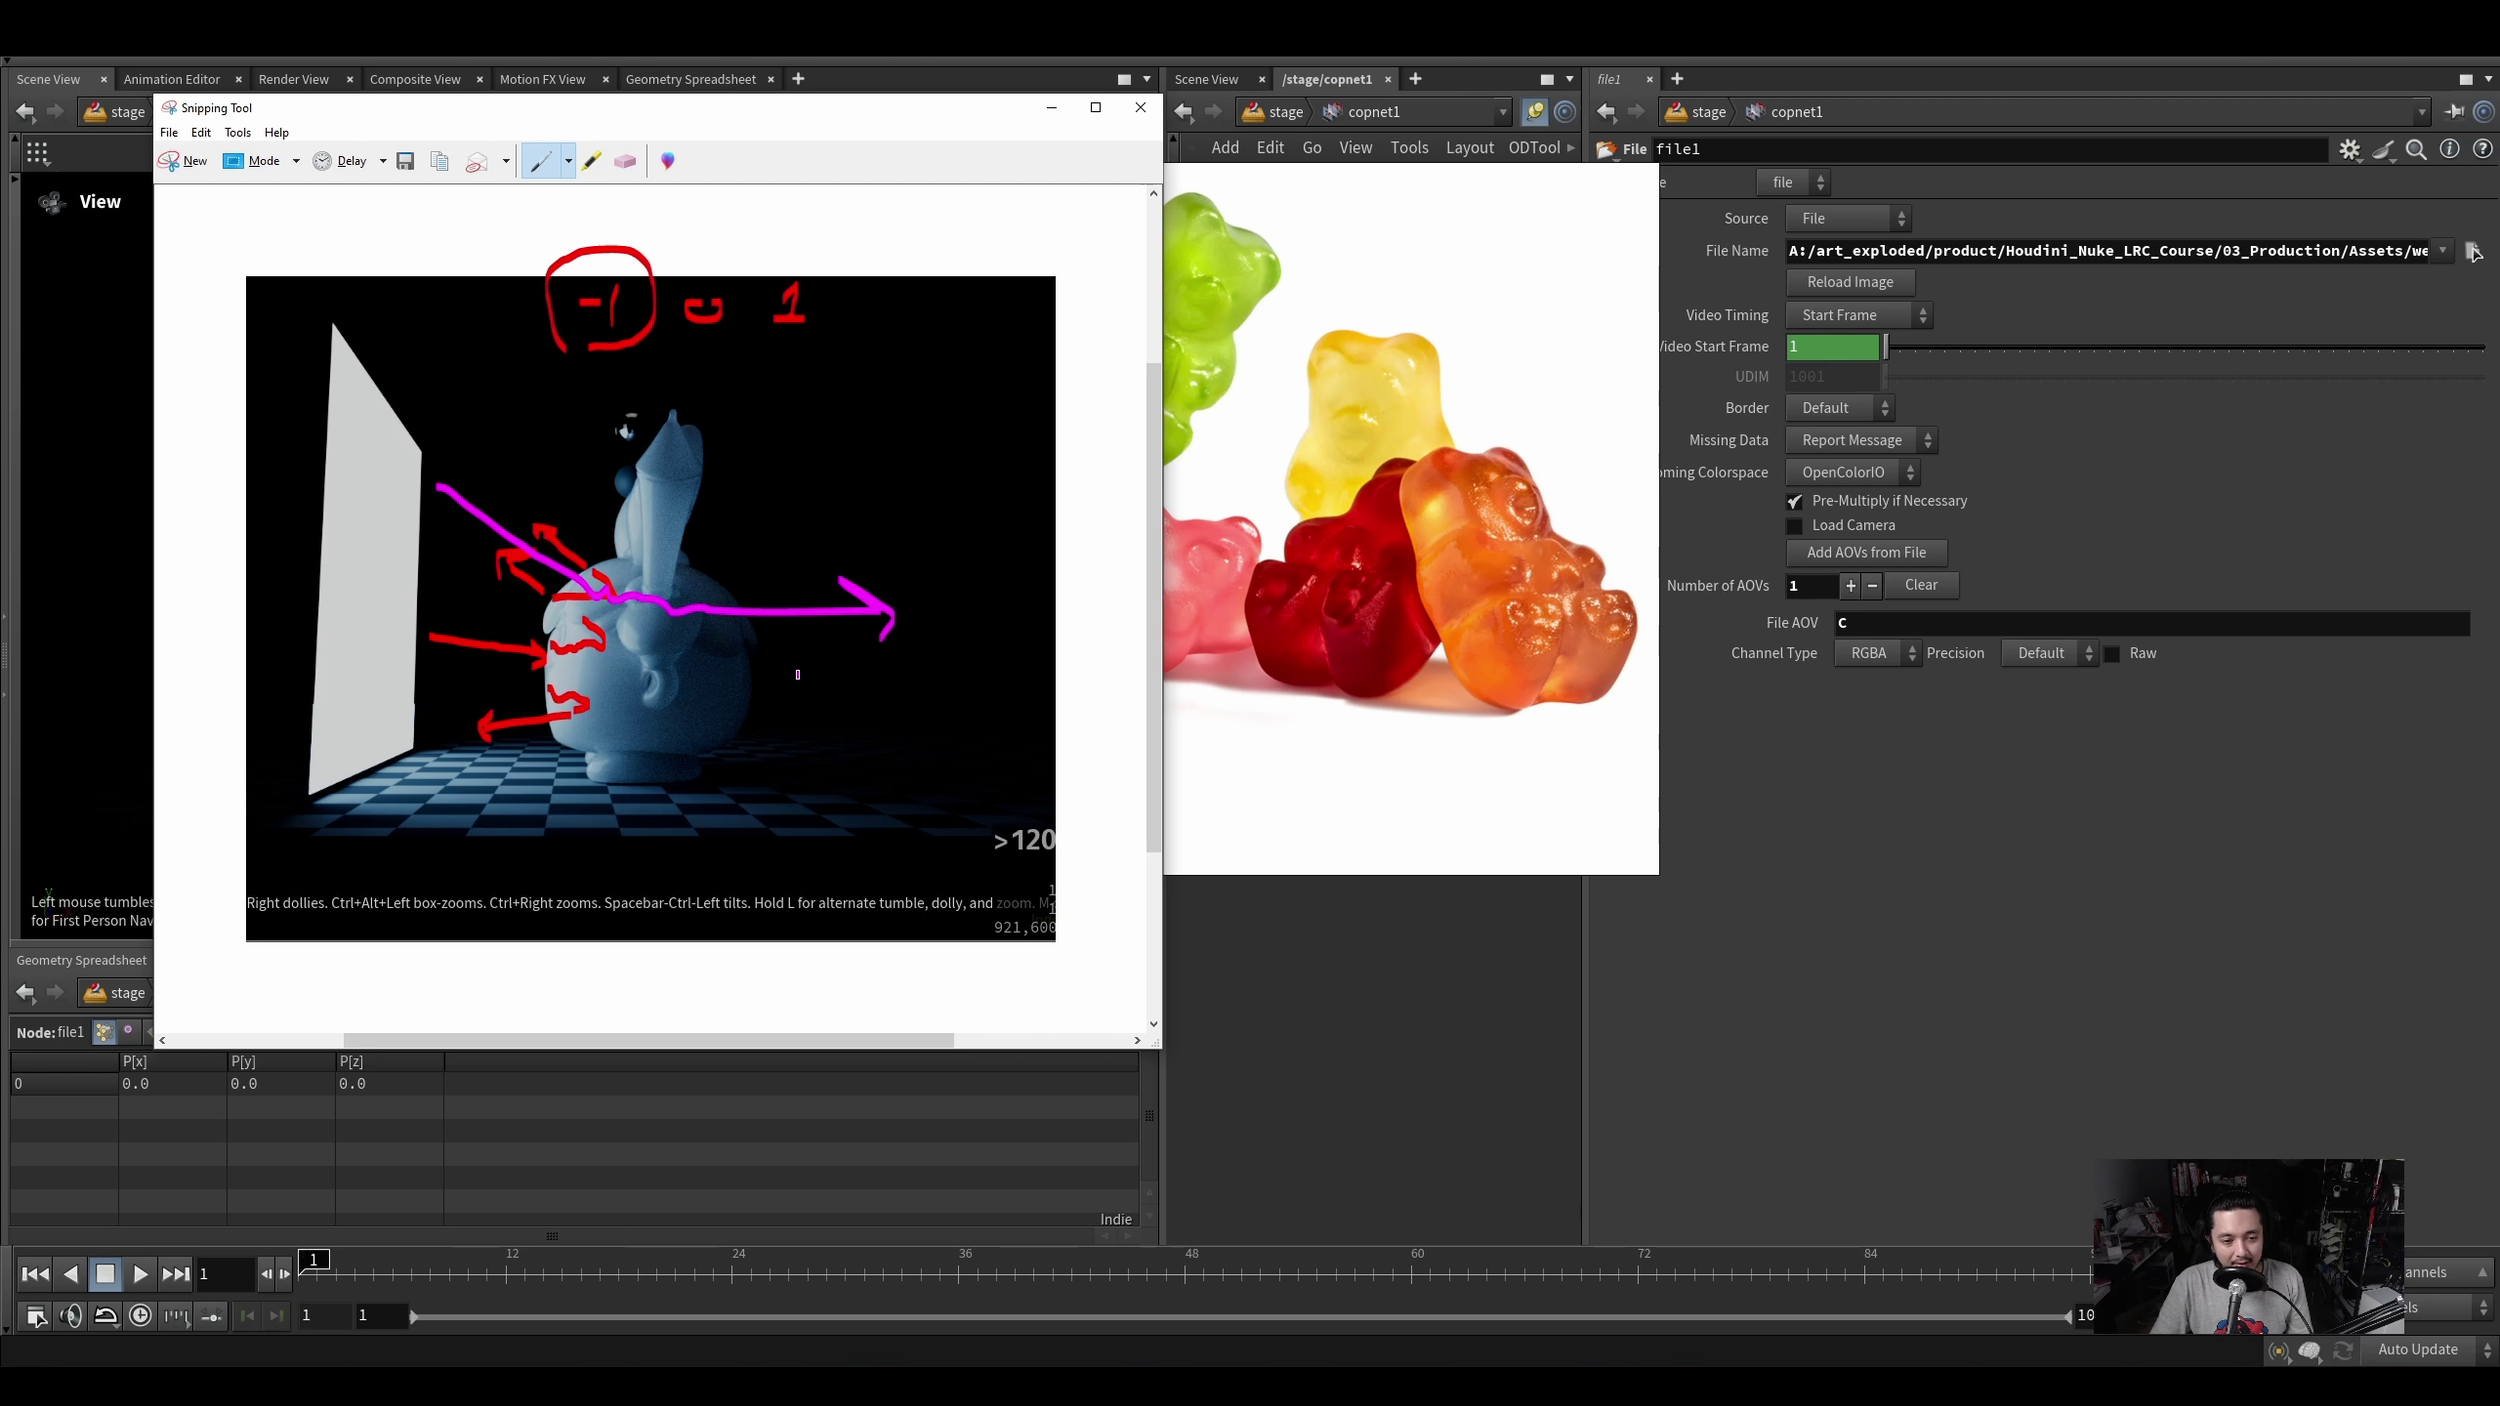Select the Highlighter tool in Snipping Tool
The width and height of the screenshot is (2500, 1406).
591,161
